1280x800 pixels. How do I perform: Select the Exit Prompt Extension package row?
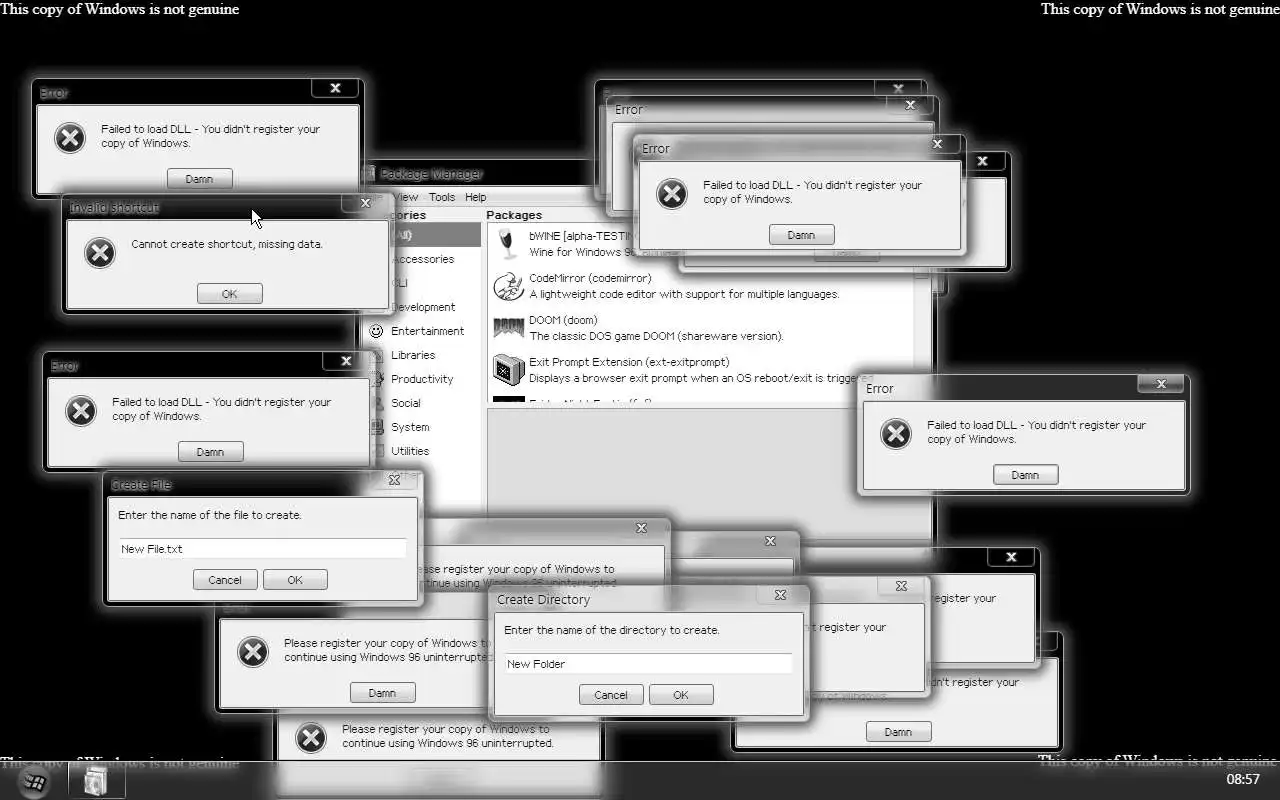point(700,370)
